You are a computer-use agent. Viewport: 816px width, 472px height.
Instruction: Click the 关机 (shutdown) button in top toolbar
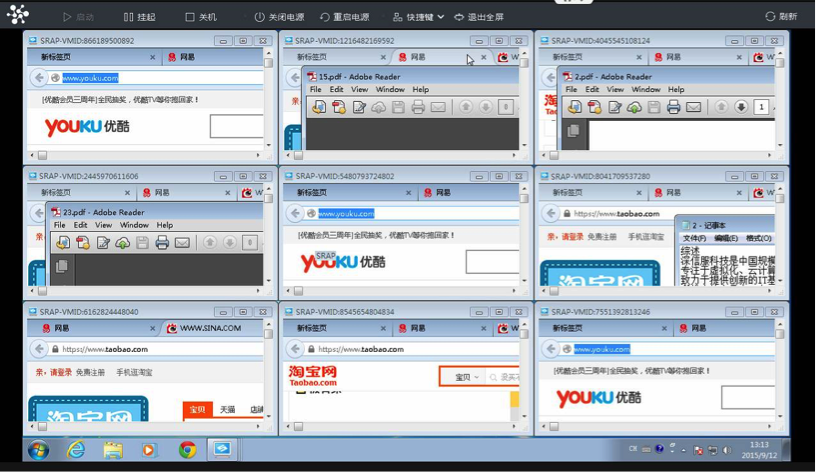click(x=201, y=17)
